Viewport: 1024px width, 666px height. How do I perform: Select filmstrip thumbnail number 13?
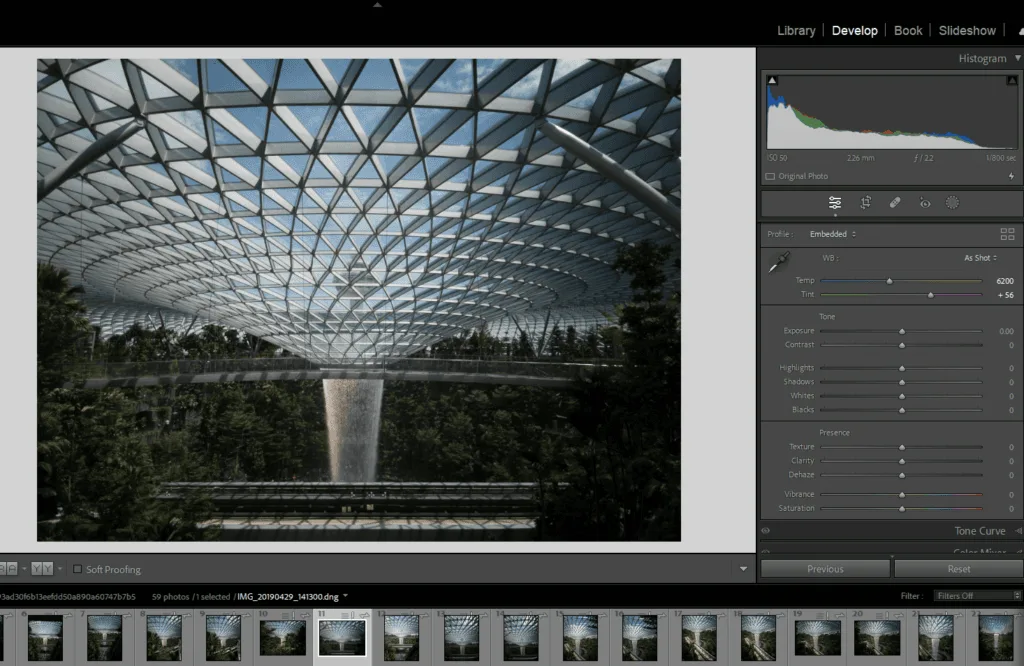pos(461,638)
